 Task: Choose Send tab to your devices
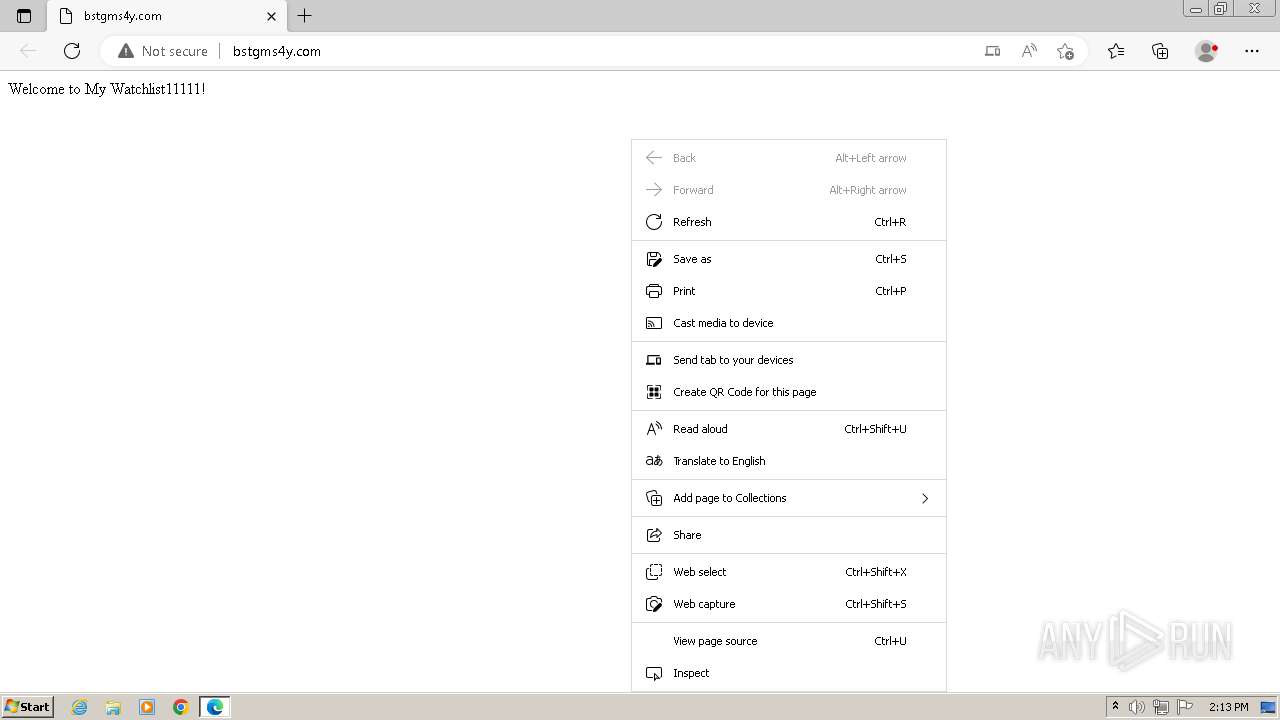(x=789, y=360)
